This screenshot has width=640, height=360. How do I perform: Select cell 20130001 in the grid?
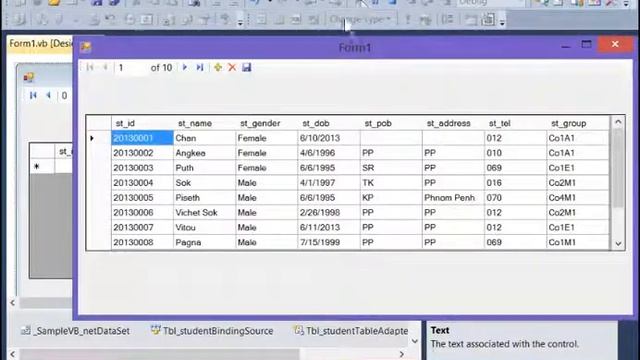[x=142, y=138]
